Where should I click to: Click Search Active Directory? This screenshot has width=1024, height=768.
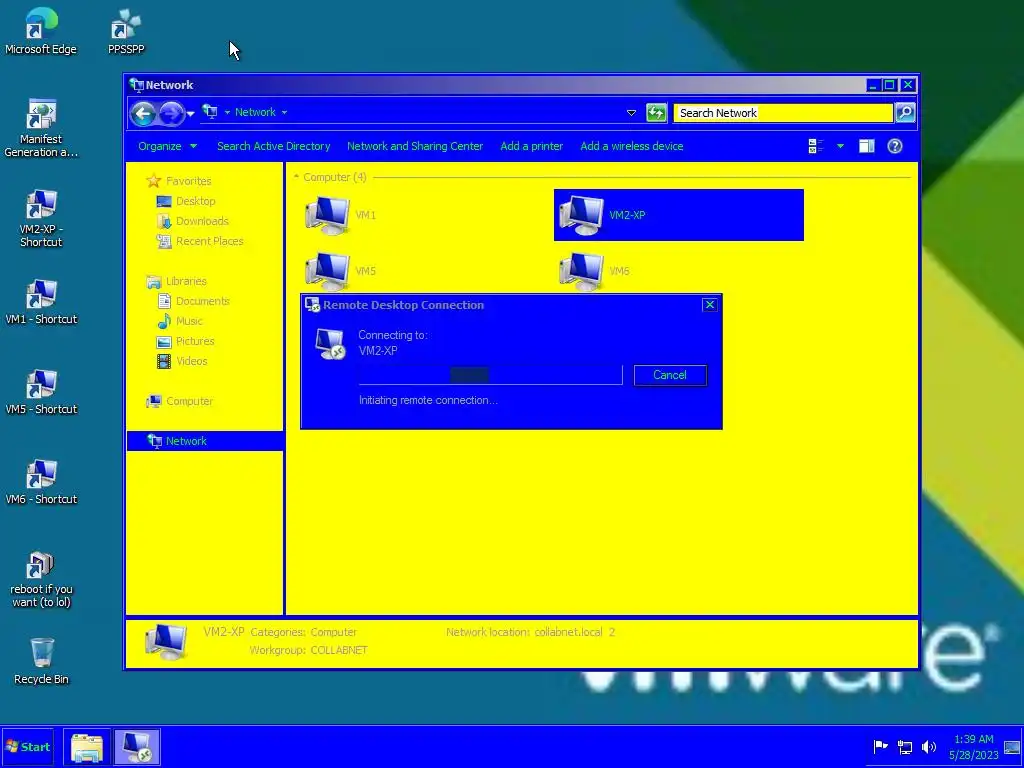tap(274, 146)
